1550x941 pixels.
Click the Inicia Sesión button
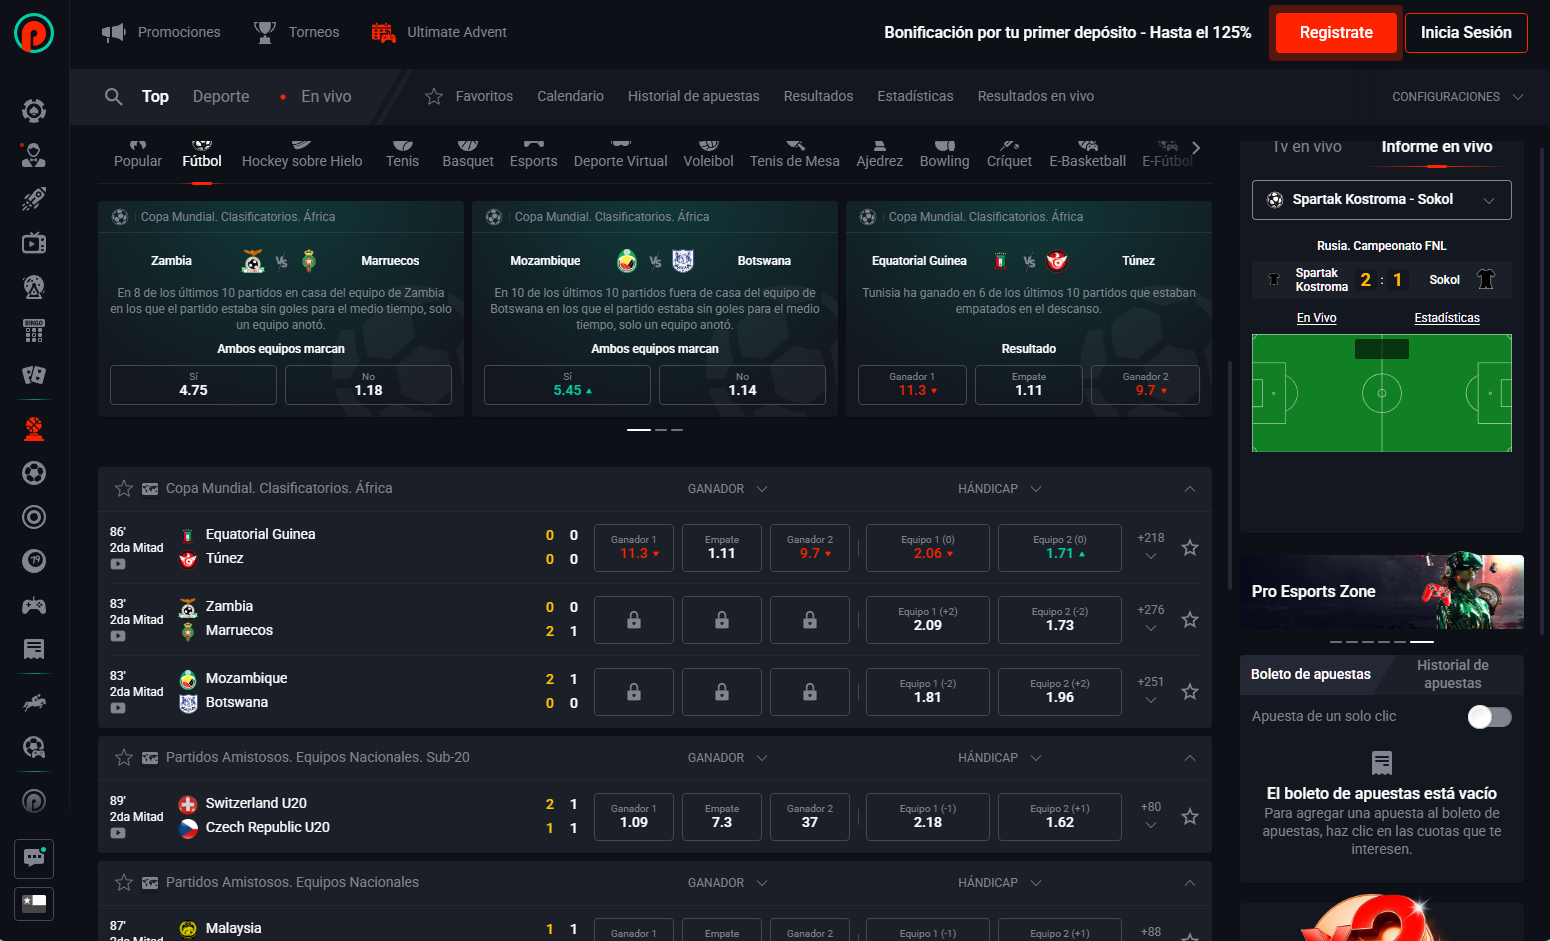click(1466, 33)
